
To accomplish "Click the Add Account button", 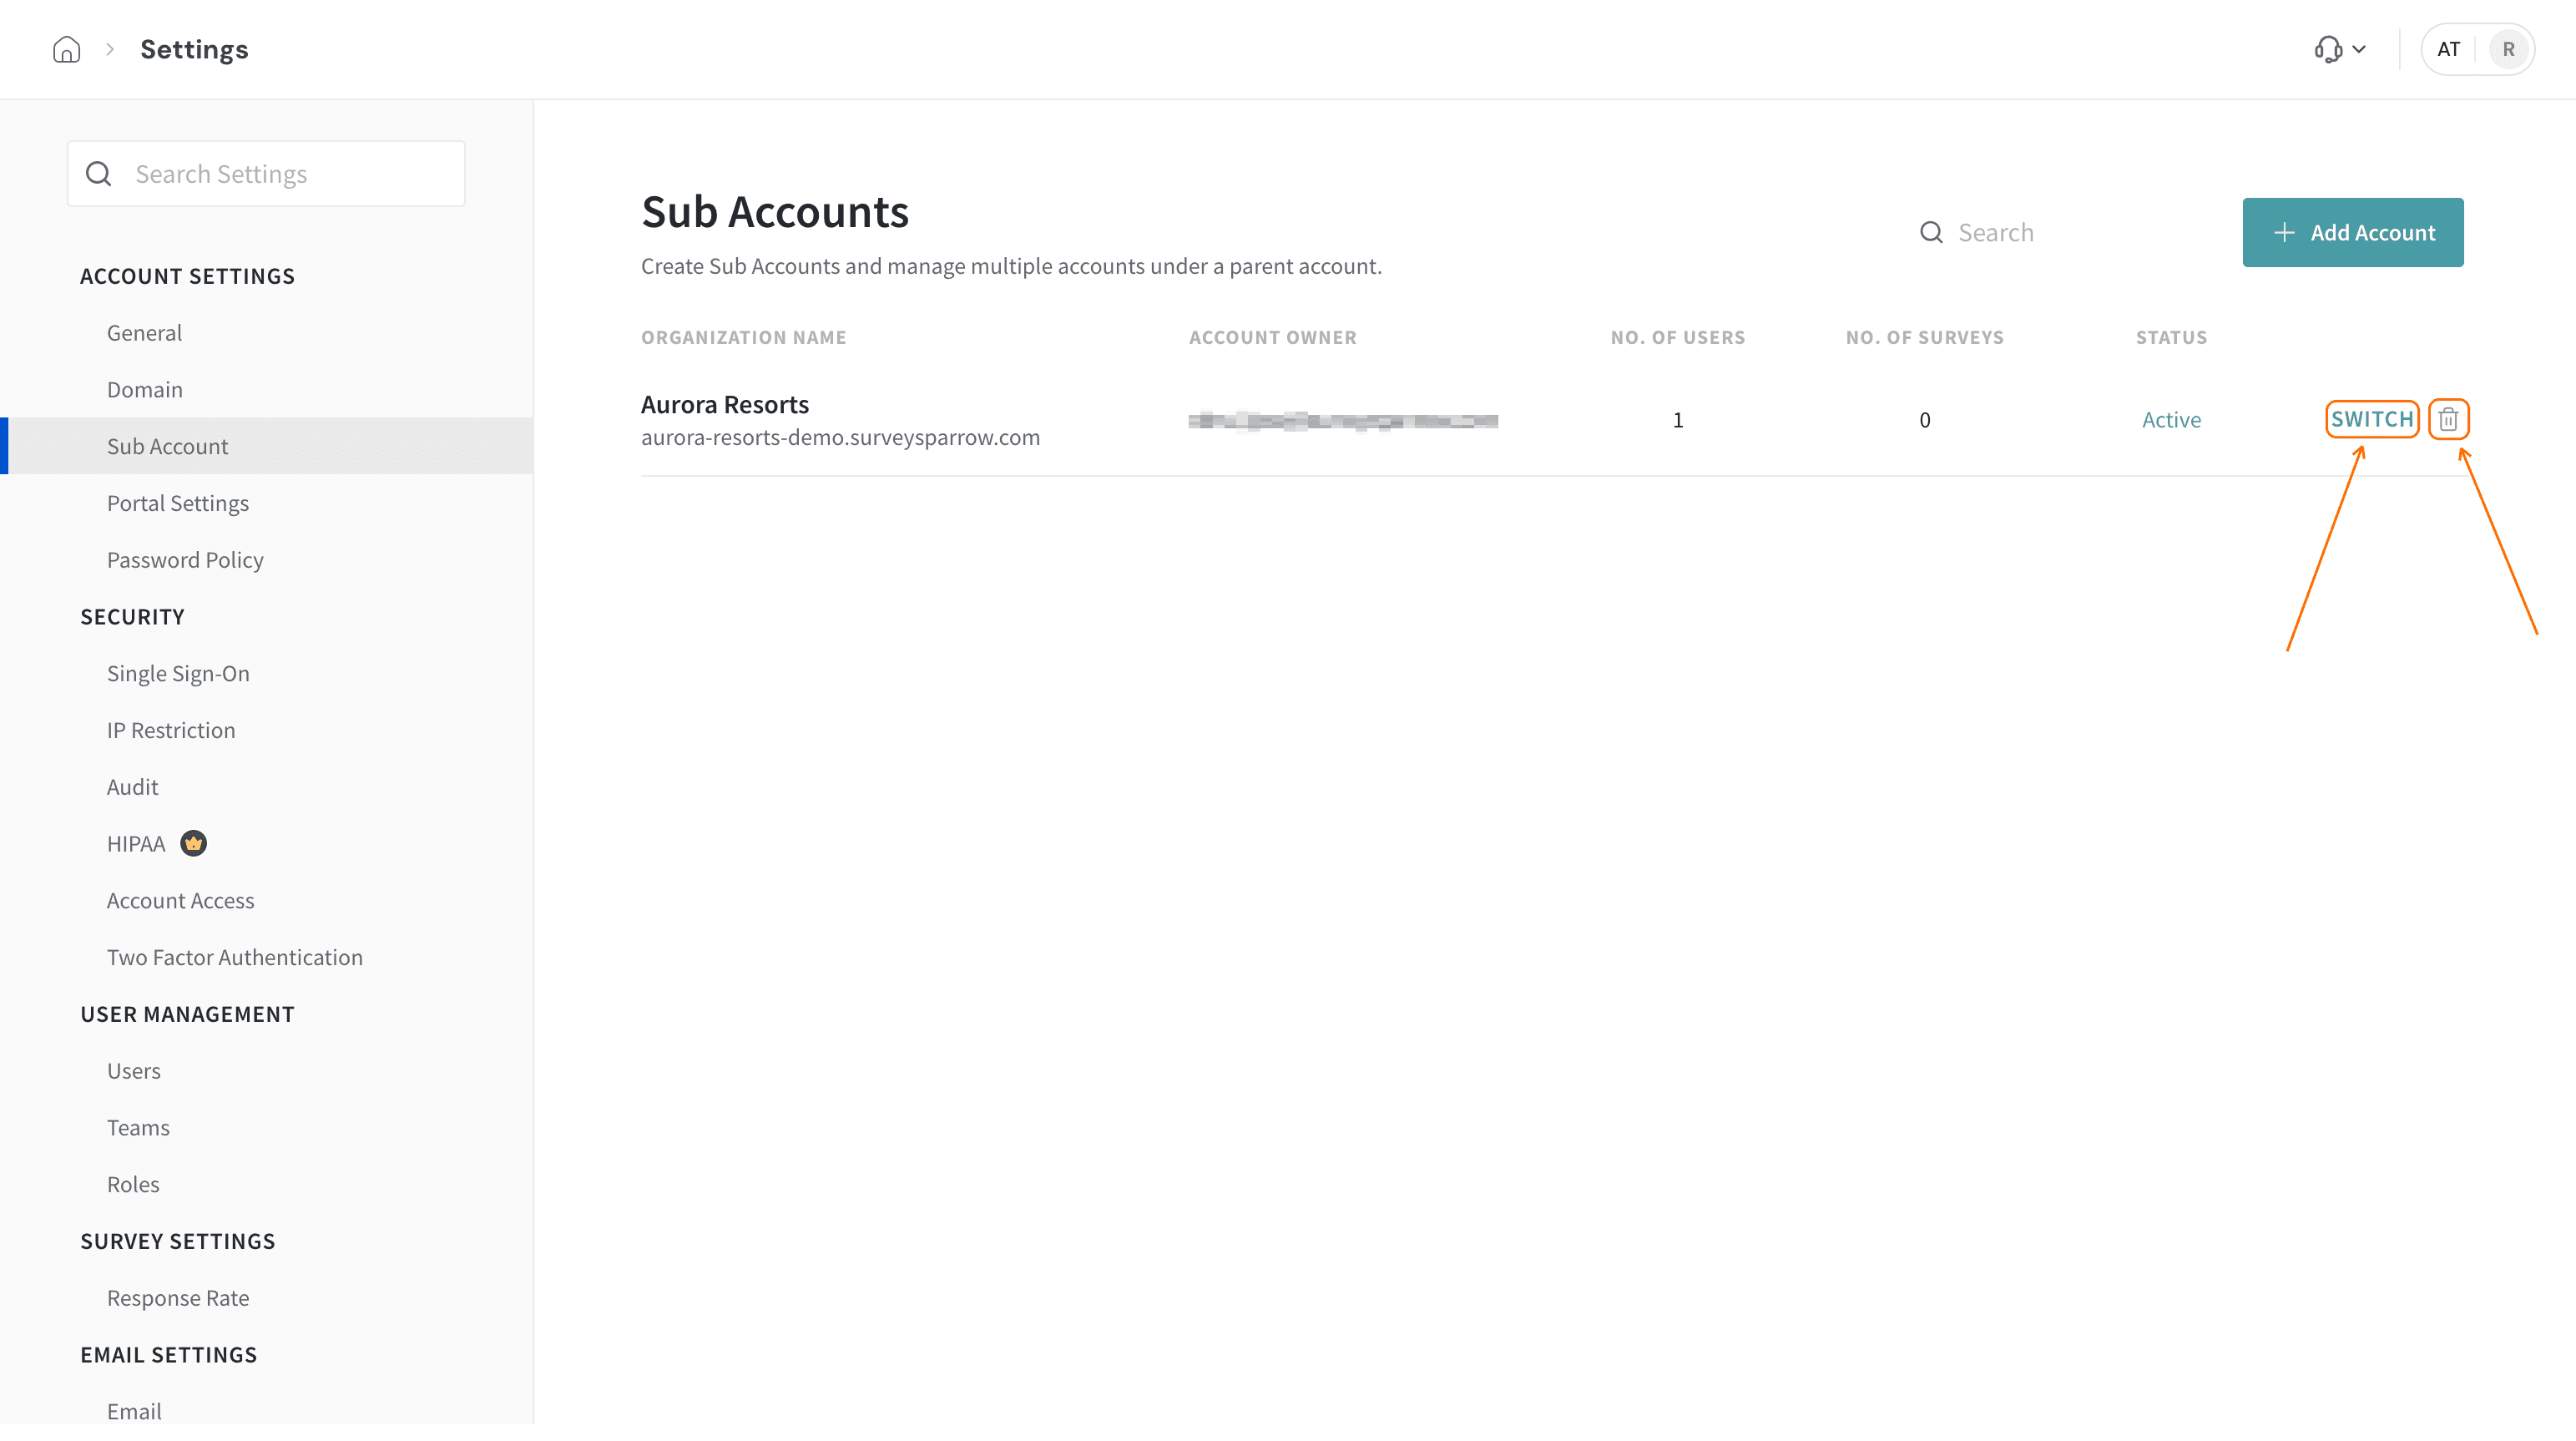I will pyautogui.click(x=2352, y=232).
